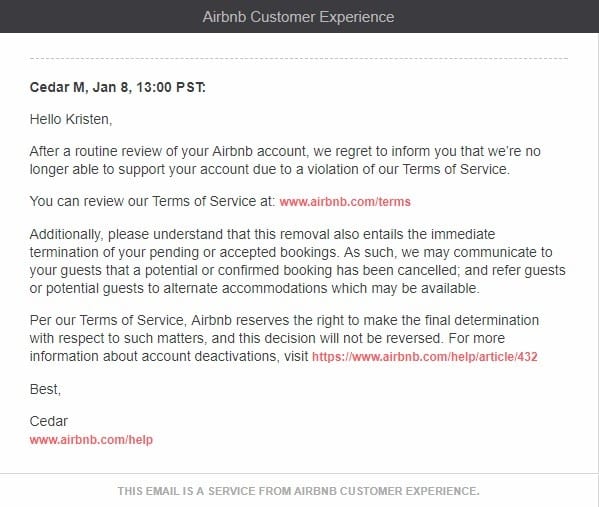Click the line 'or potential guests to alternate accommodations'
The width and height of the screenshot is (599, 507).
(254, 288)
